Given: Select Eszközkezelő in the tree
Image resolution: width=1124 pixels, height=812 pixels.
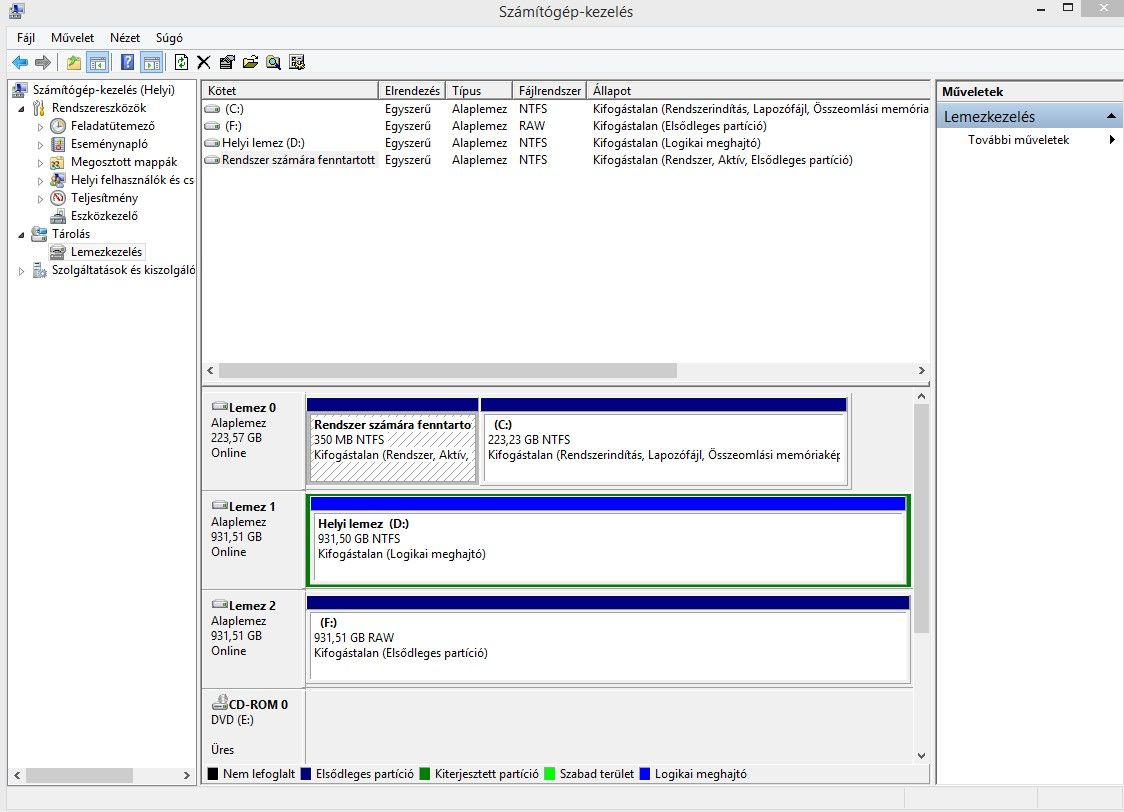Looking at the screenshot, I should point(104,216).
